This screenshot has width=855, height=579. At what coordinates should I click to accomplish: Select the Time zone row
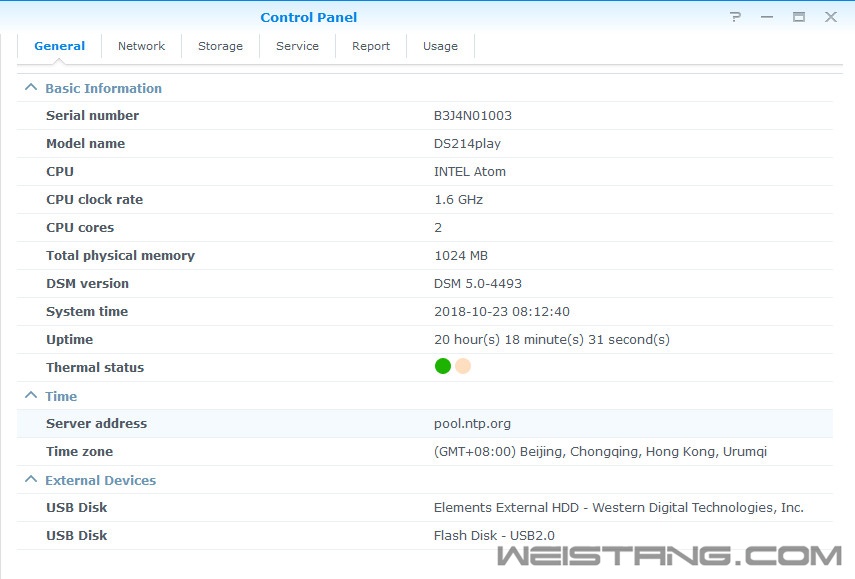point(424,451)
